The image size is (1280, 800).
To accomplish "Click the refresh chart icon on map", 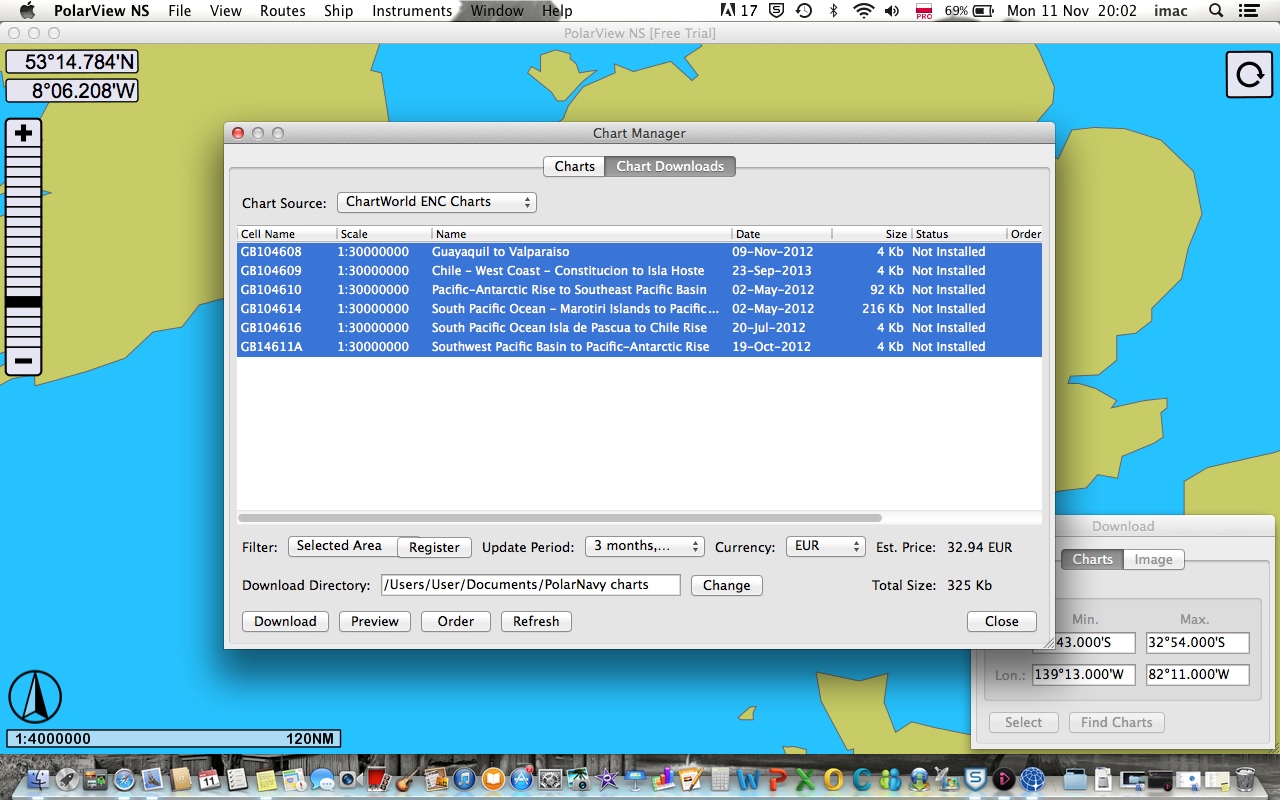I will tap(1249, 75).
